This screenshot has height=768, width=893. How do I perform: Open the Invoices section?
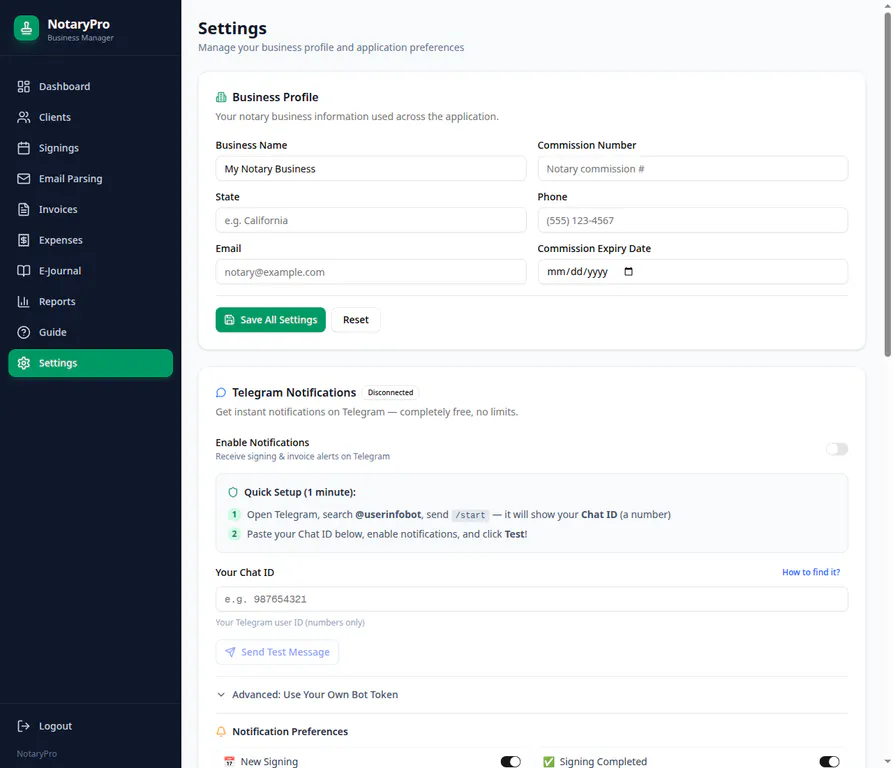pyautogui.click(x=91, y=210)
